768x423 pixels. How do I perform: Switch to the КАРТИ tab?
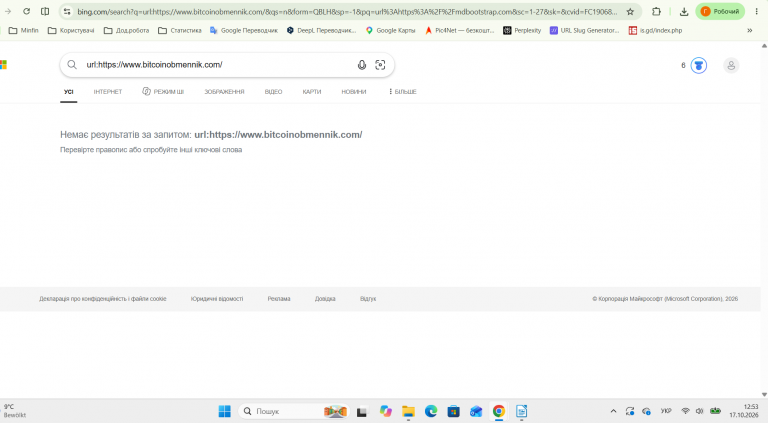(312, 92)
